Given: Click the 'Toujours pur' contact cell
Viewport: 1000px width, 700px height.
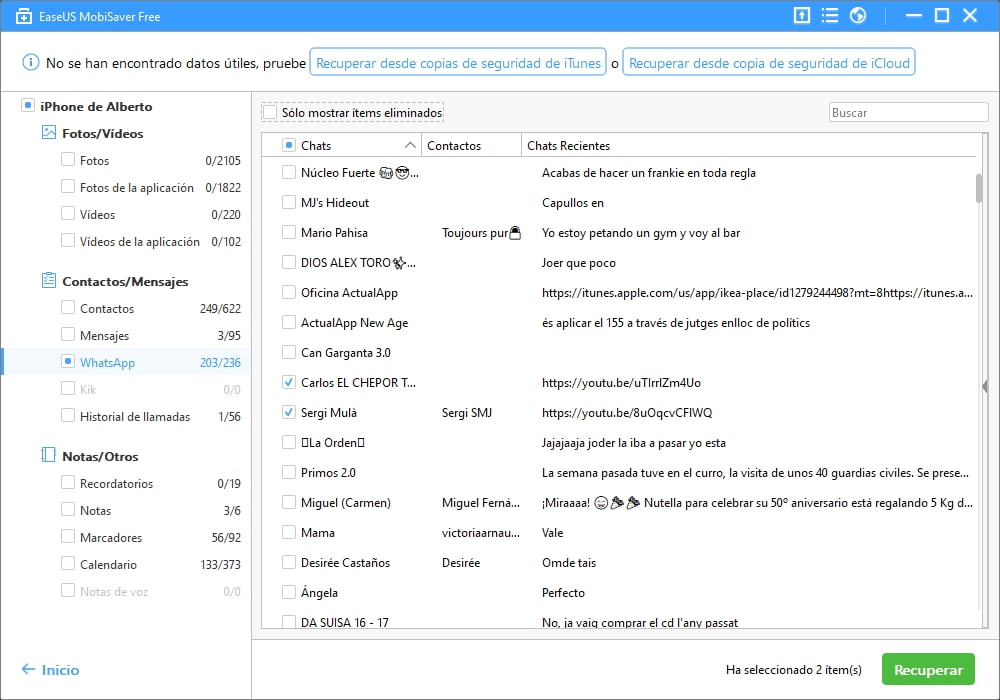Looking at the screenshot, I should [482, 233].
